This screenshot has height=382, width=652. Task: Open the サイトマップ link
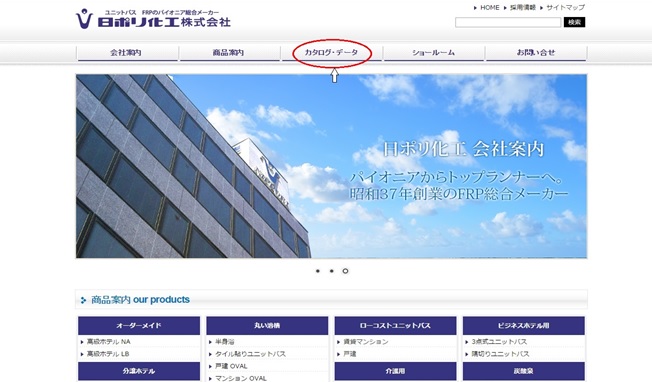coord(566,7)
